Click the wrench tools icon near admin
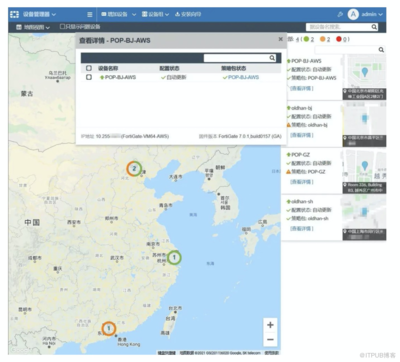 [x=340, y=14]
